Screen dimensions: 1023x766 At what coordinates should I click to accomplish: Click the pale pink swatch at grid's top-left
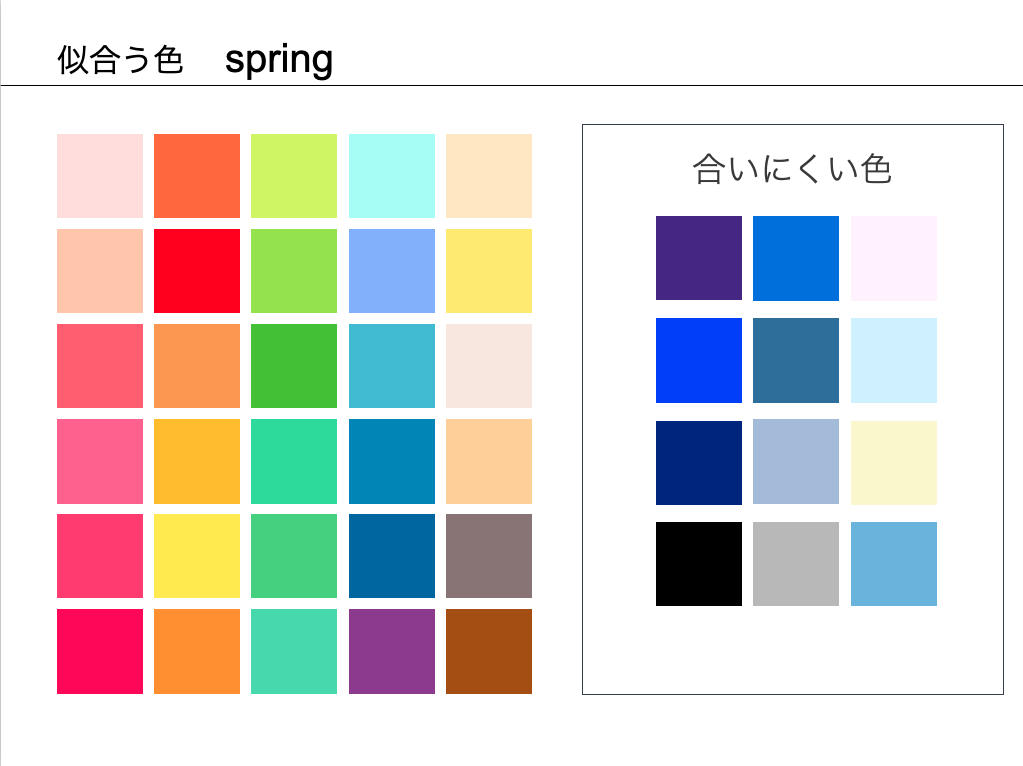(x=100, y=176)
